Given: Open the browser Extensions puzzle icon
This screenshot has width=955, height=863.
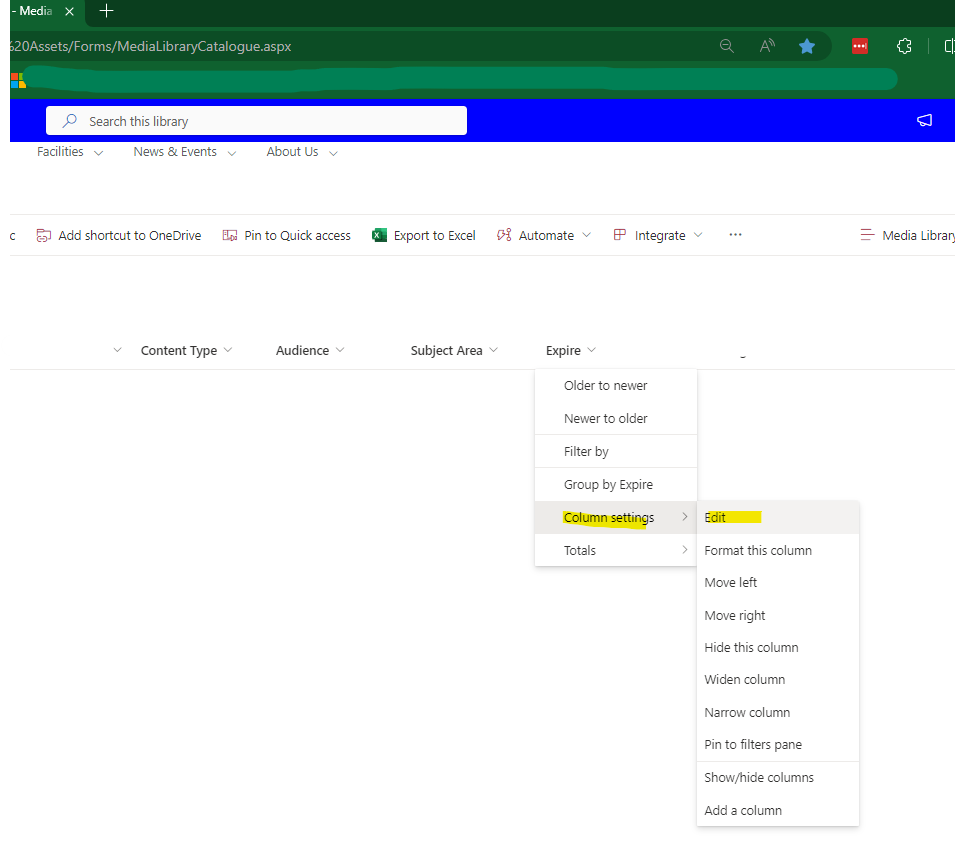Looking at the screenshot, I should 904,46.
